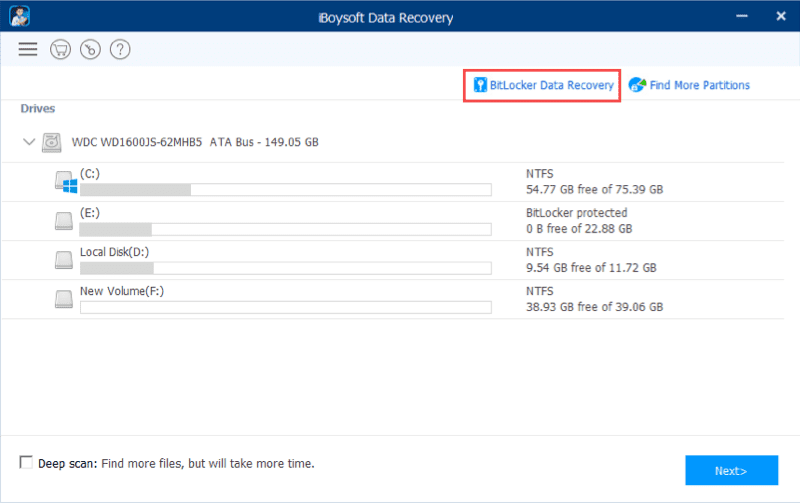This screenshot has width=800, height=503.
Task: Collapse the WDC WD1600JS drive tree
Action: [28, 143]
